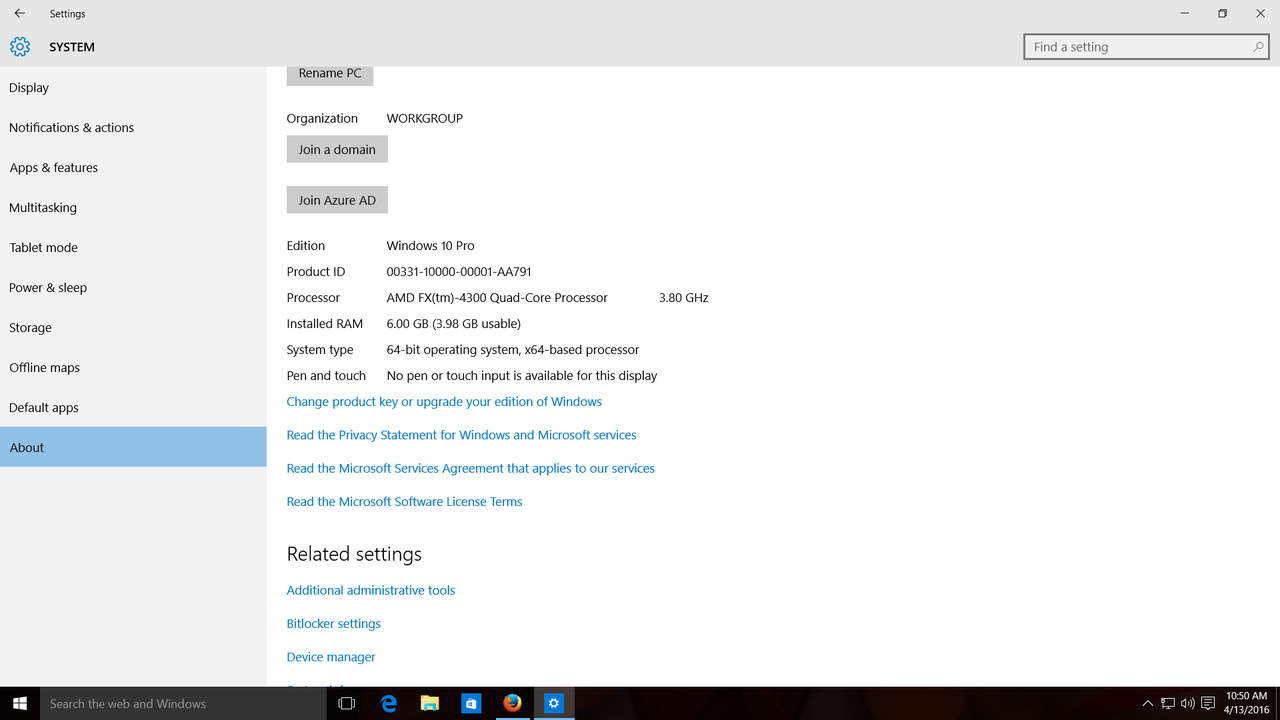The height and width of the screenshot is (720, 1280).
Task: Open File Explorer from taskbar
Action: pos(430,703)
